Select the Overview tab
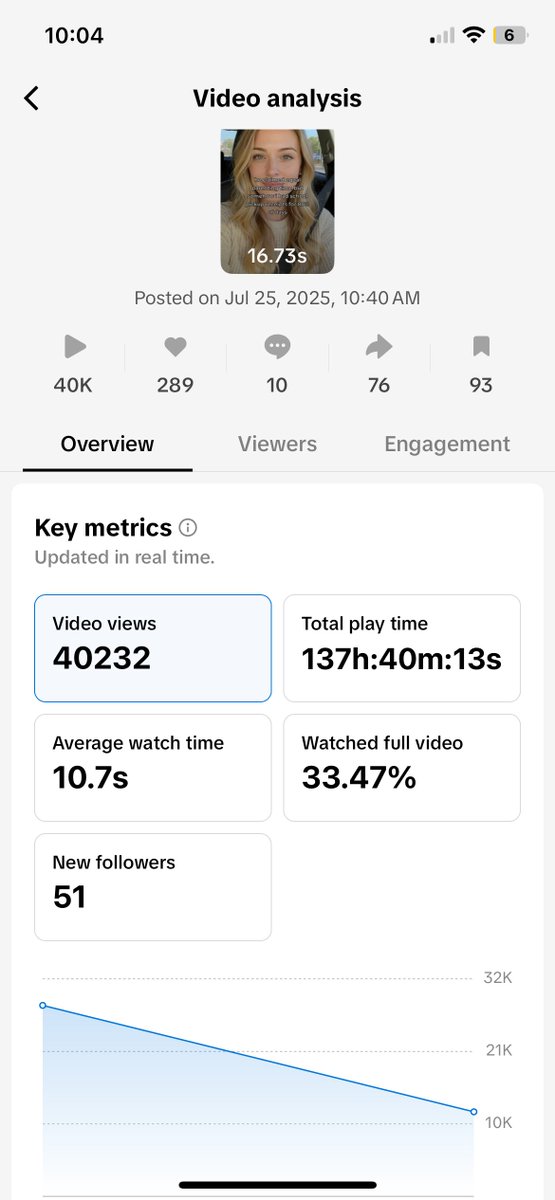 (x=107, y=444)
